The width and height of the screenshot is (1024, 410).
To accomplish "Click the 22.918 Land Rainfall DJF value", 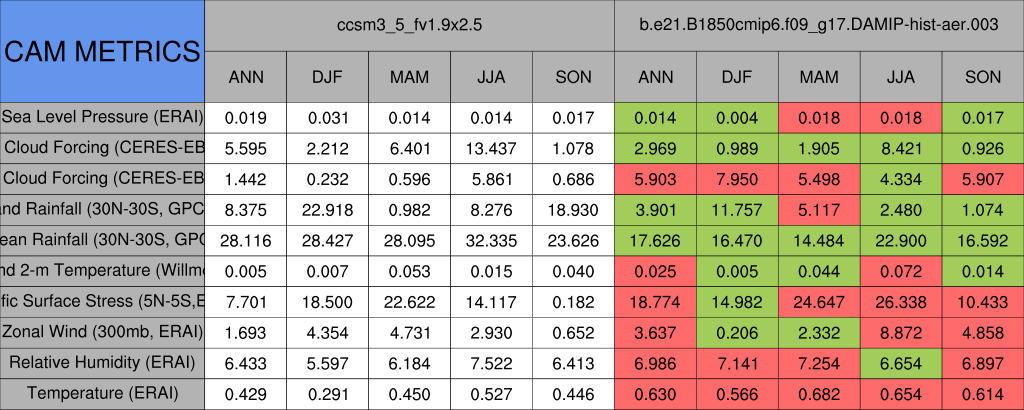I will 328,209.
